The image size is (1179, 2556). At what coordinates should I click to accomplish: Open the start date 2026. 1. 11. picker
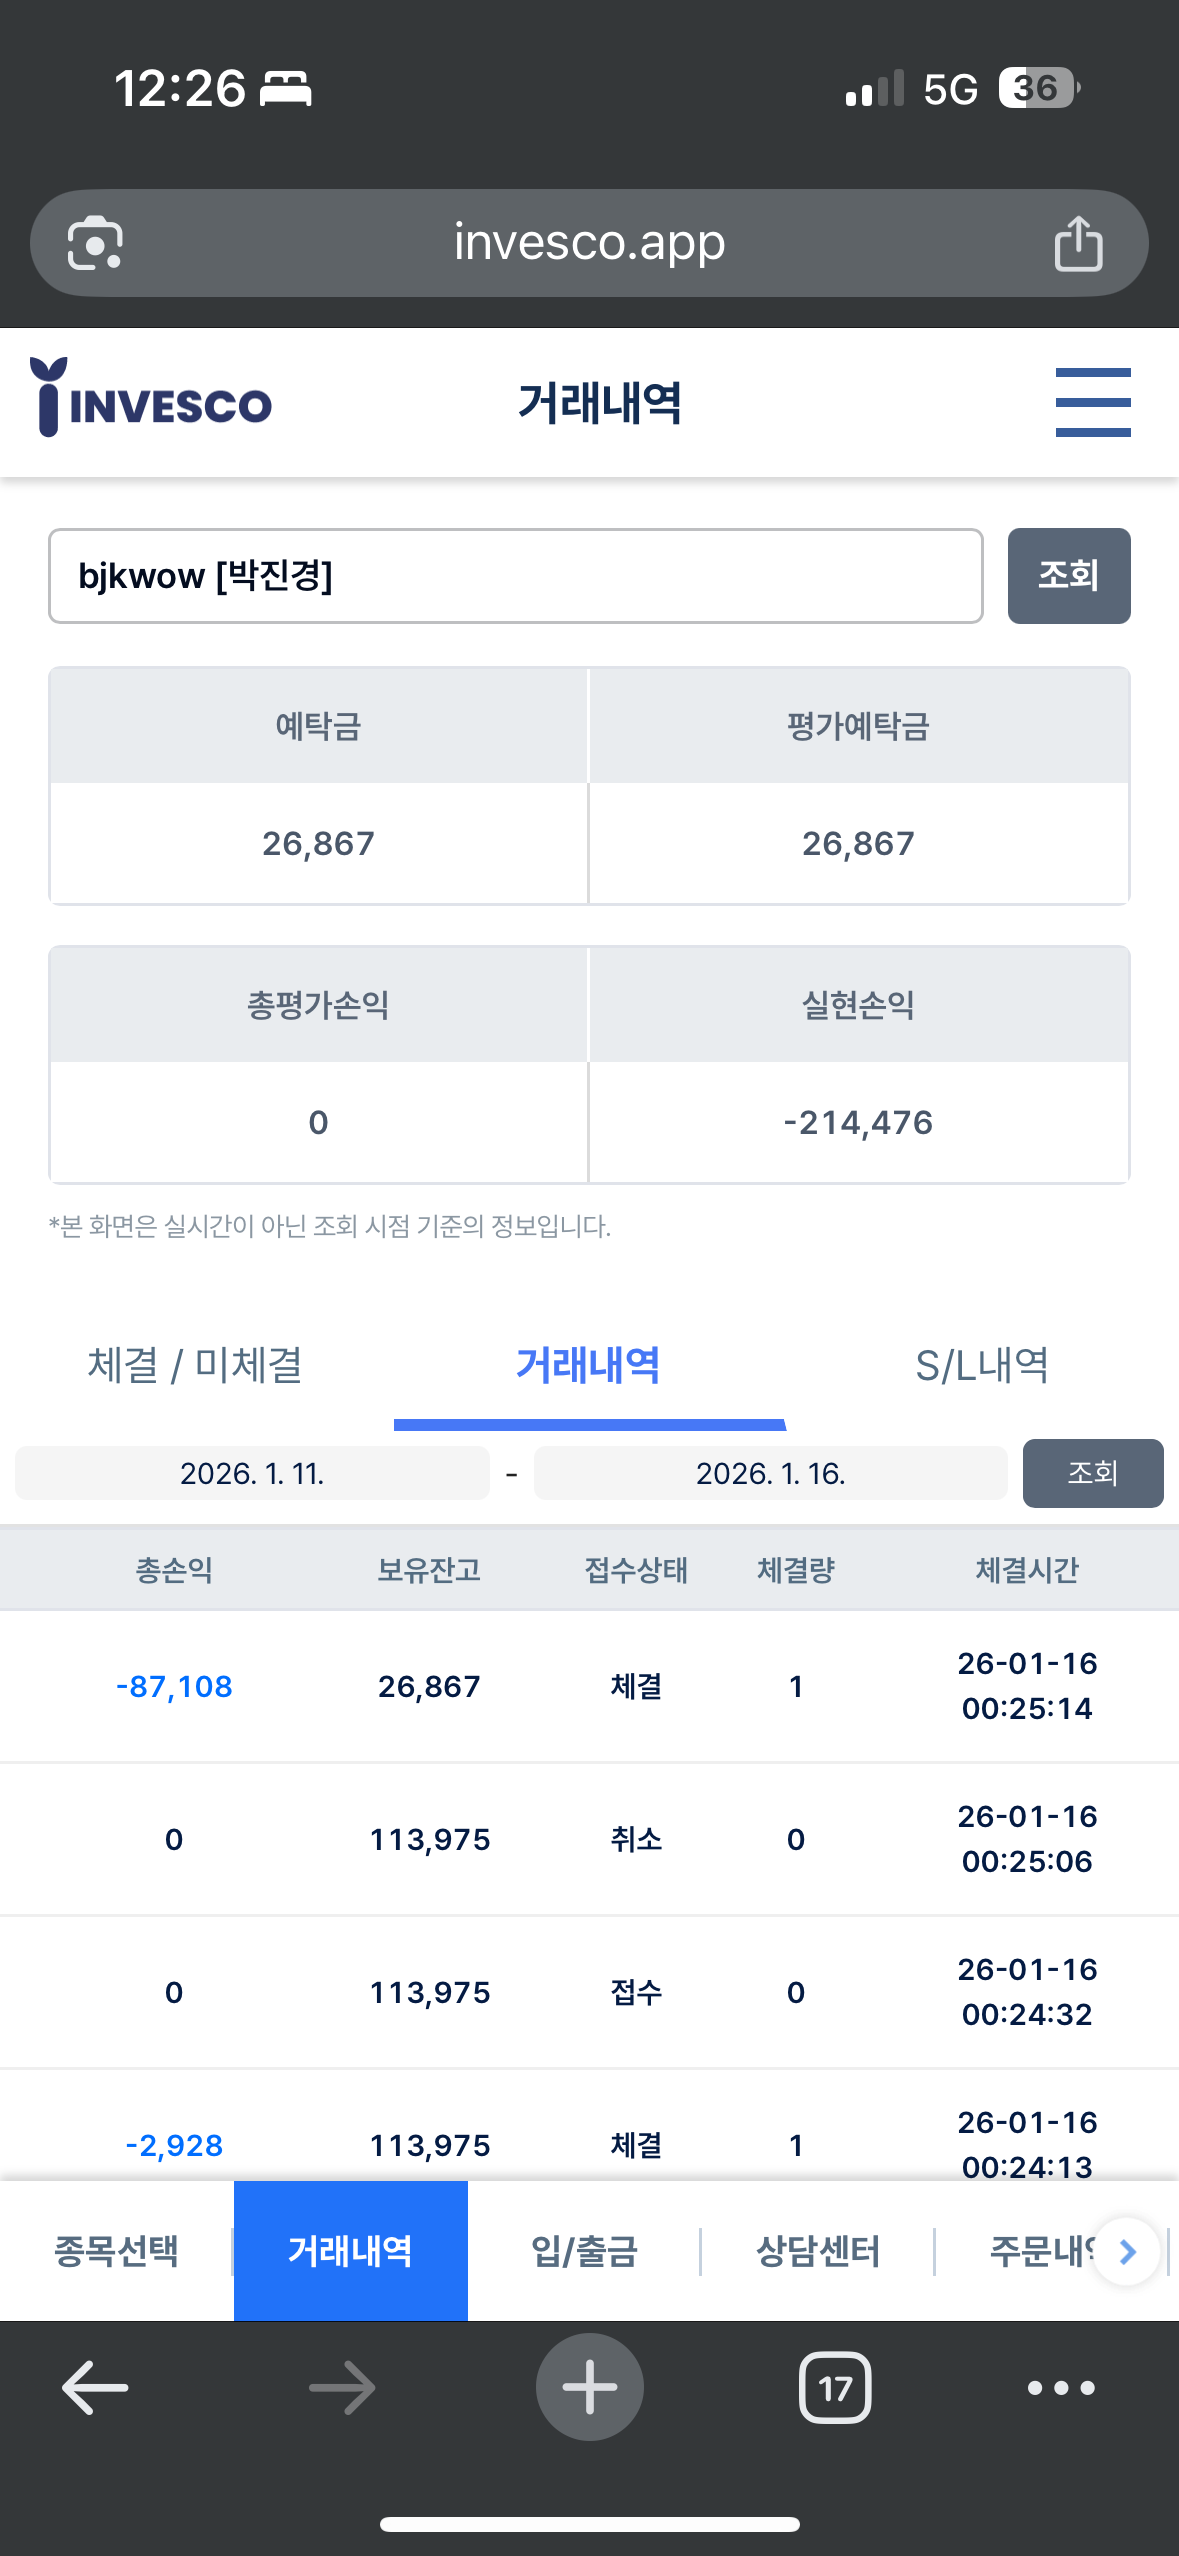252,1473
